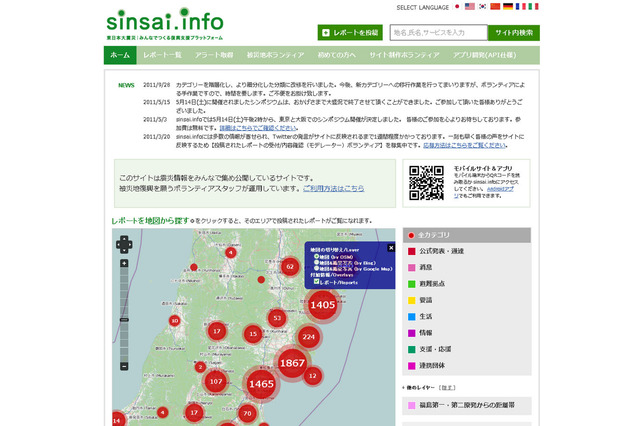Screen dimensions: 640x426
Task: Filter map by 情報 purple category
Action: click(467, 333)
